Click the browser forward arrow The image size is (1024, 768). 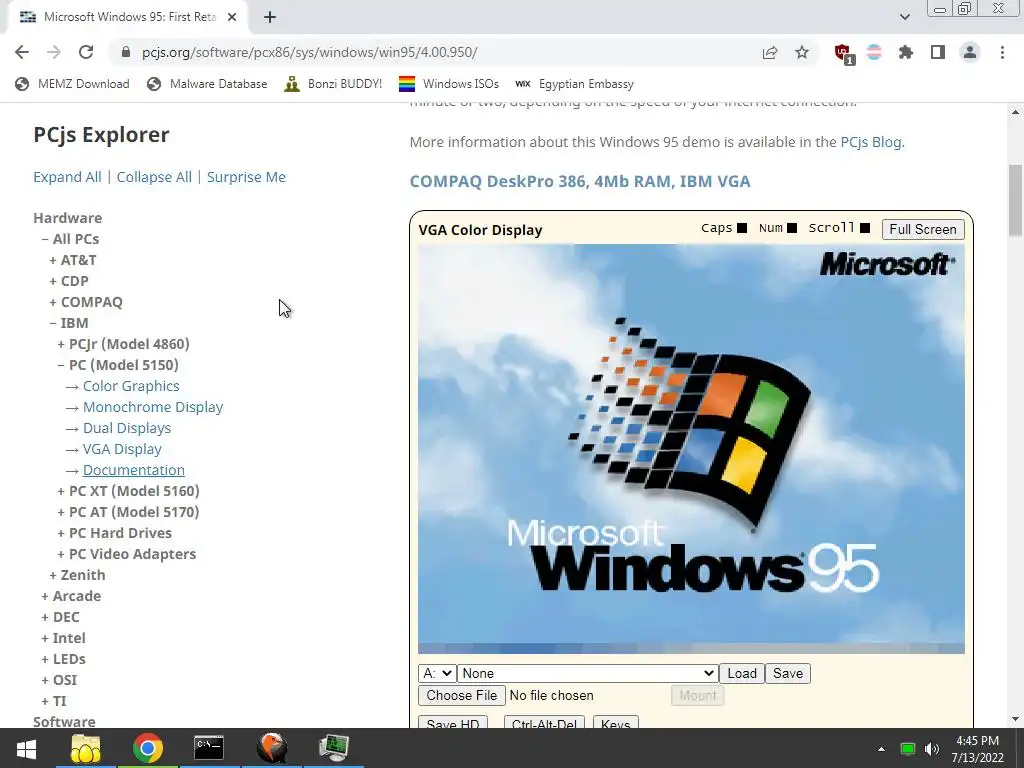54,52
